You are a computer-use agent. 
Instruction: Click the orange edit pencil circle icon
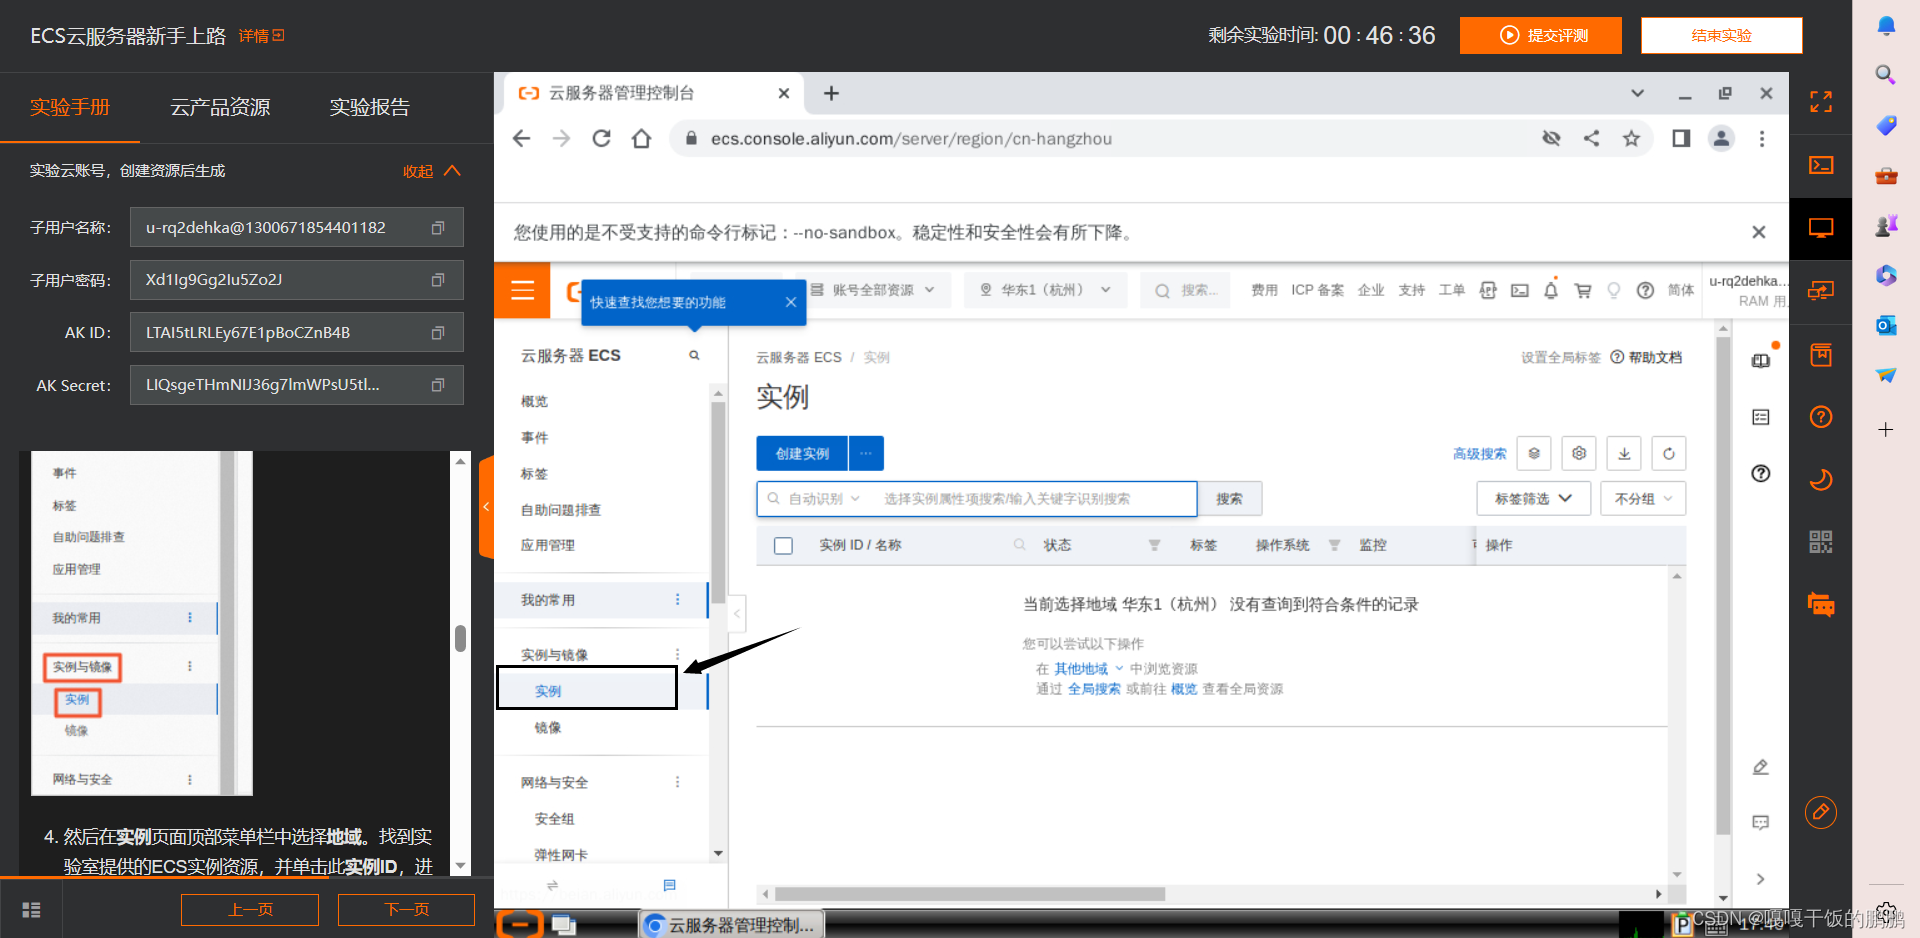pyautogui.click(x=1821, y=812)
